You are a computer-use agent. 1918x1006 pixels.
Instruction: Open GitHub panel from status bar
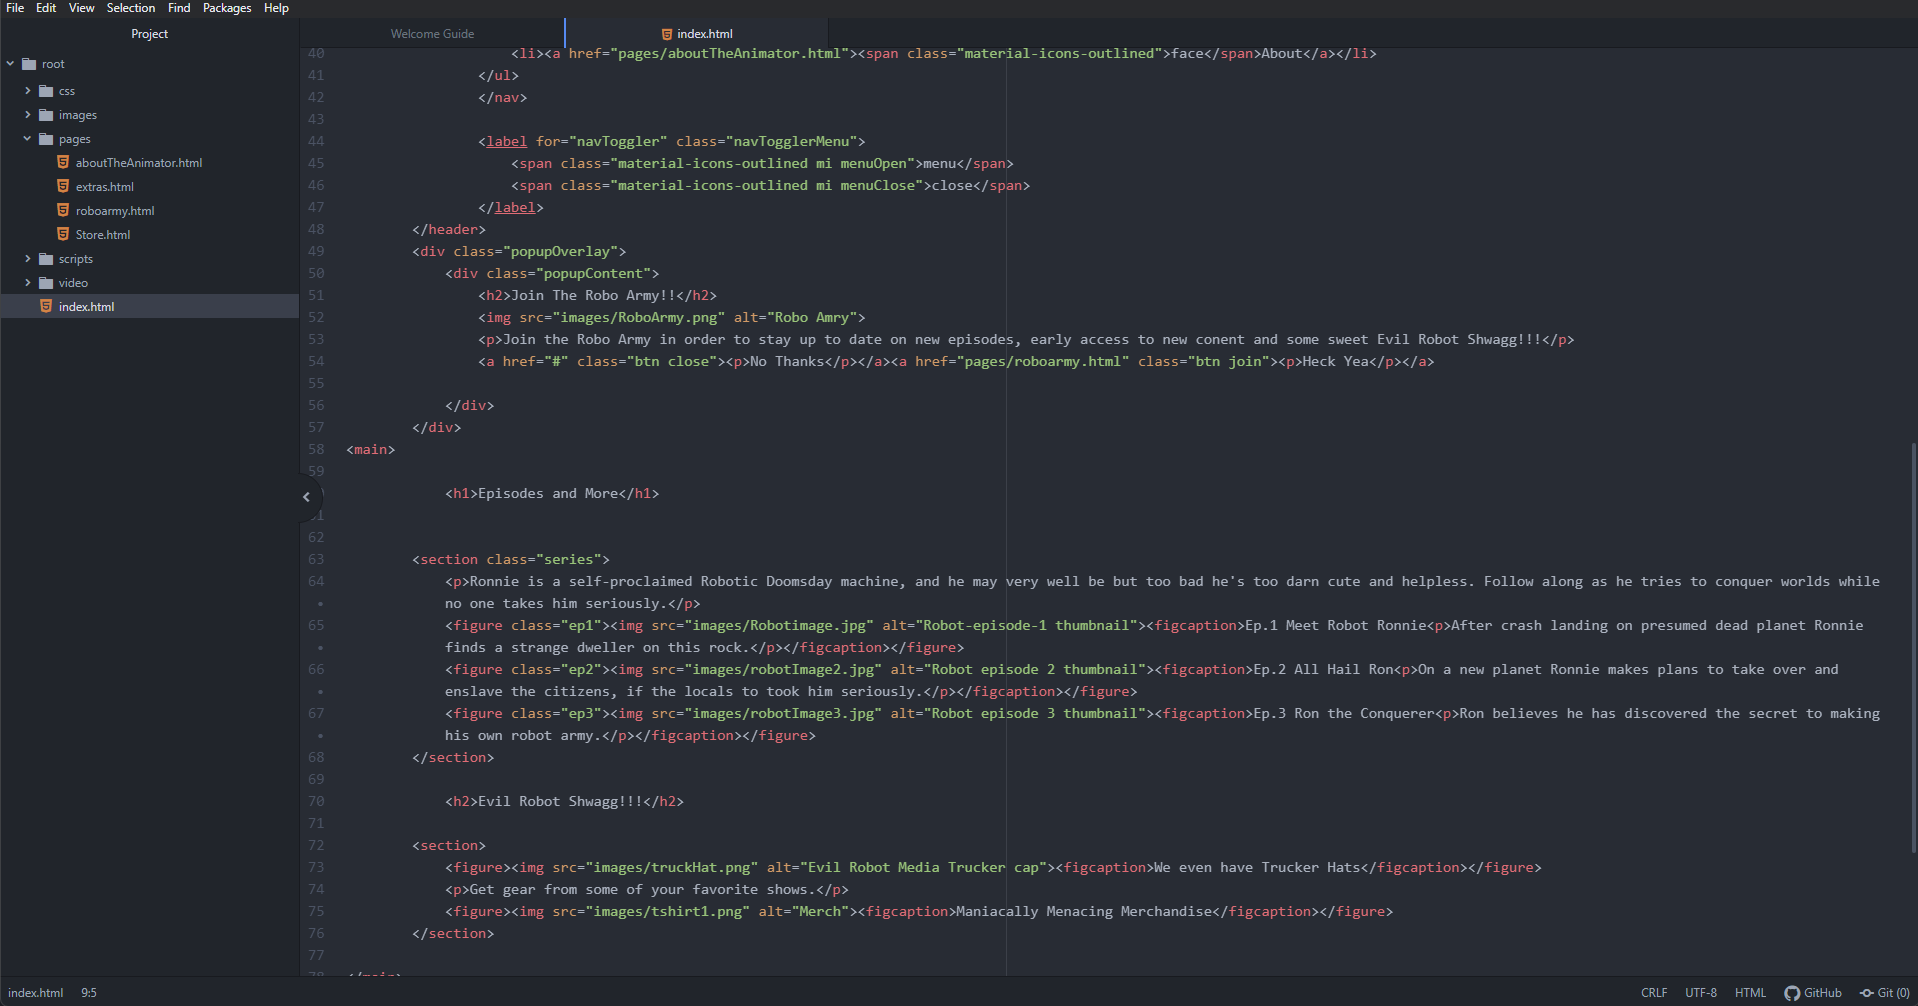[1813, 993]
